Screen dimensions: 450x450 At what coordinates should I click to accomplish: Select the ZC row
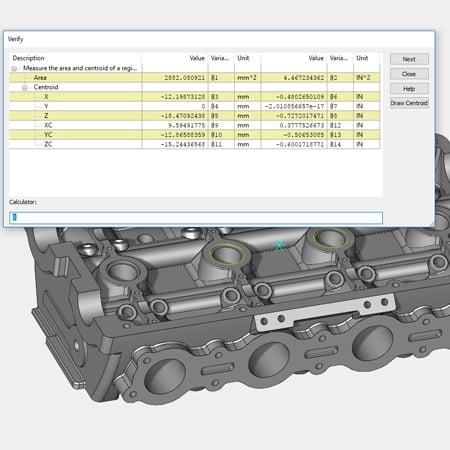coord(194,144)
